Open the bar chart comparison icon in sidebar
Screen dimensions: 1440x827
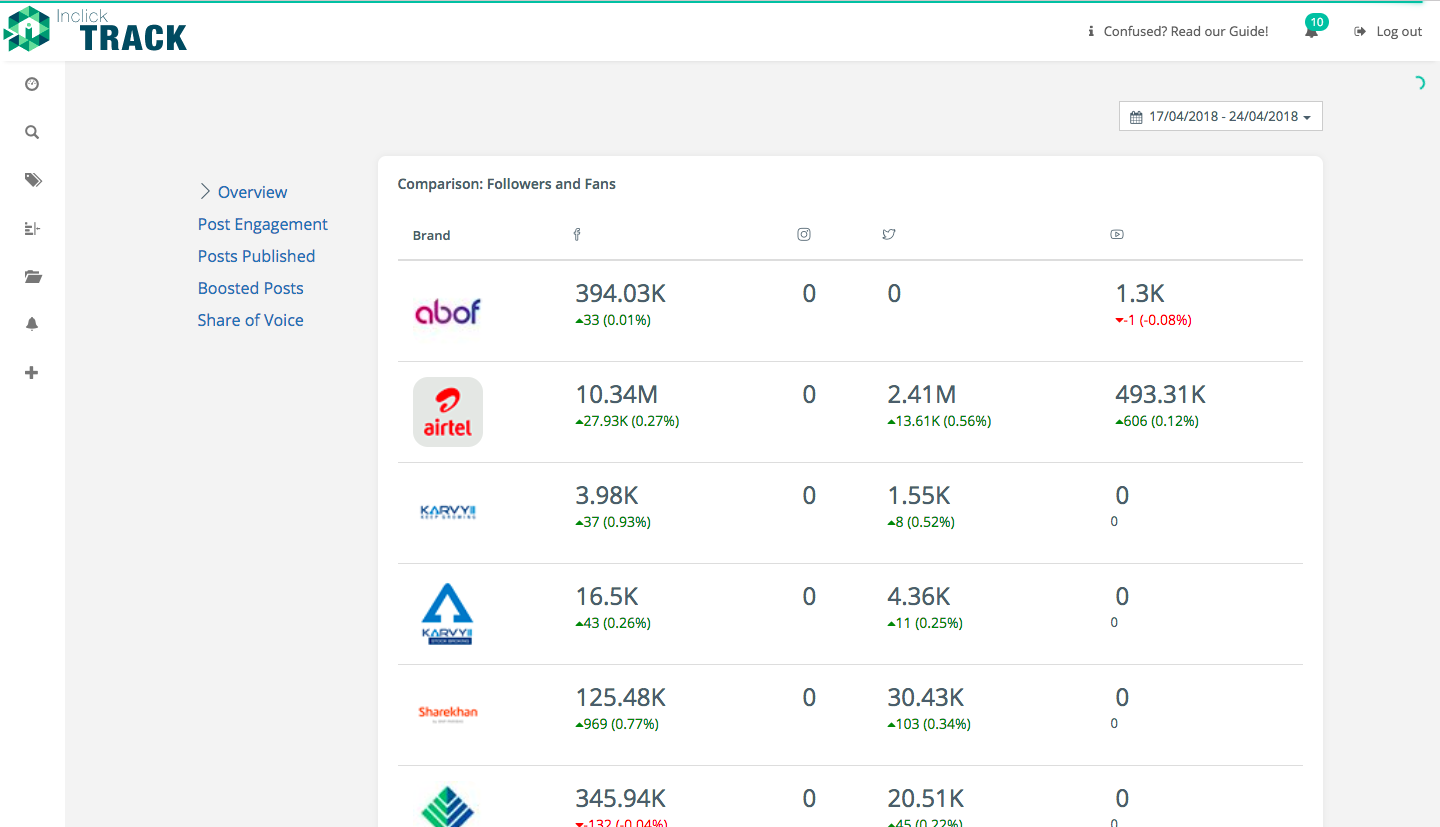pyautogui.click(x=32, y=229)
